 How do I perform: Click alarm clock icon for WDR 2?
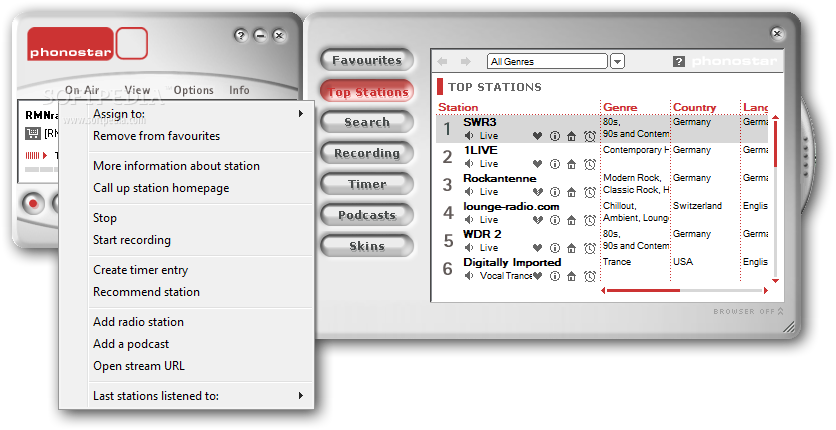coord(590,248)
